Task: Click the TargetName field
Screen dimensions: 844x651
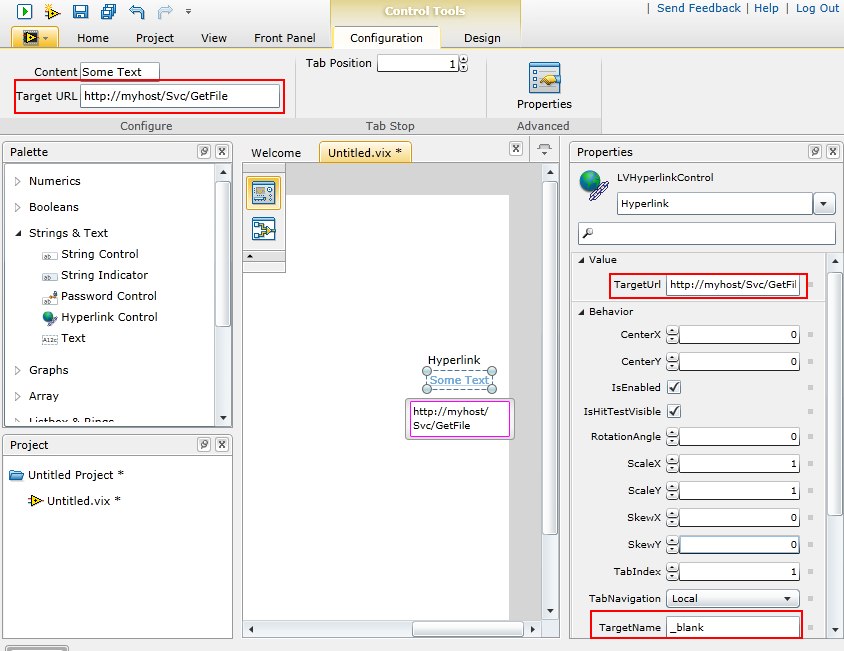Action: click(733, 627)
